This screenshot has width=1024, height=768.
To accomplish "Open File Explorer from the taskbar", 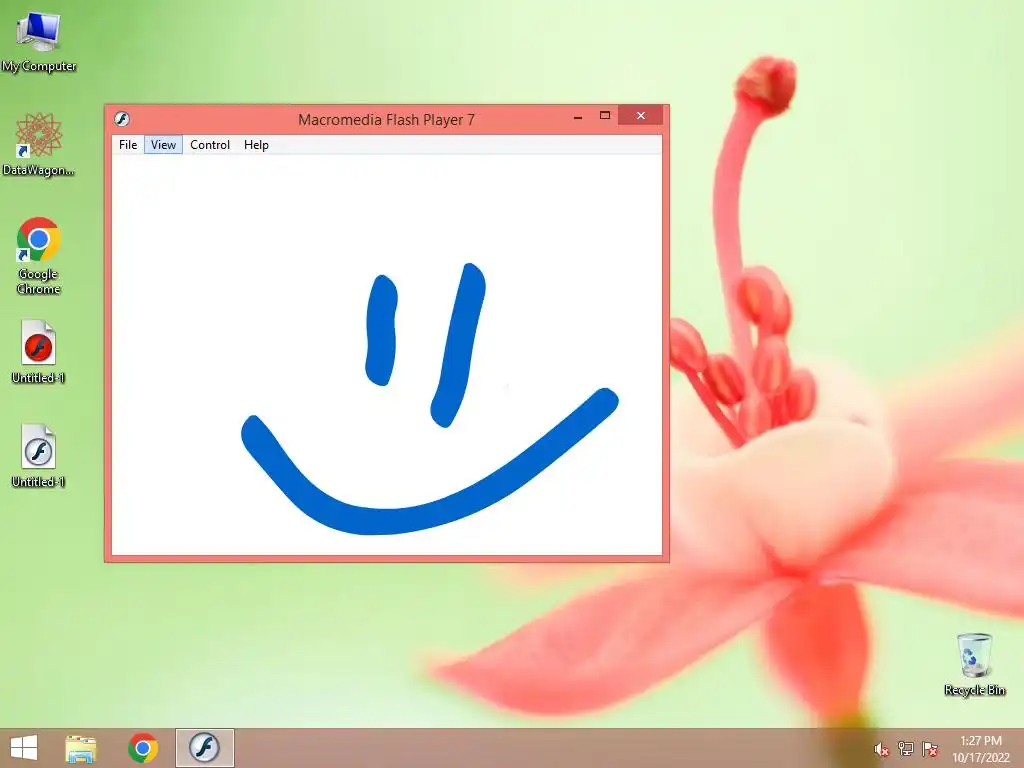I will pos(81,748).
